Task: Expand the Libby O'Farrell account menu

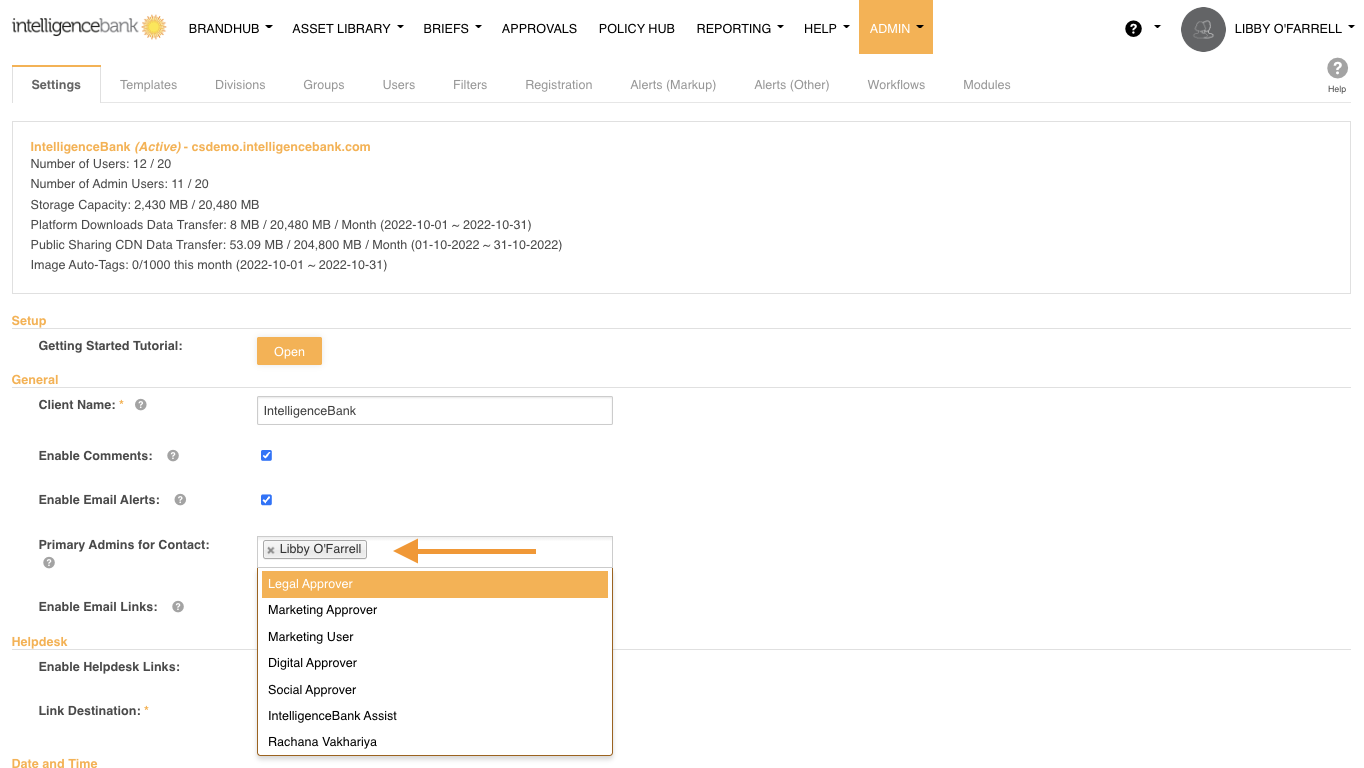Action: tap(1294, 28)
